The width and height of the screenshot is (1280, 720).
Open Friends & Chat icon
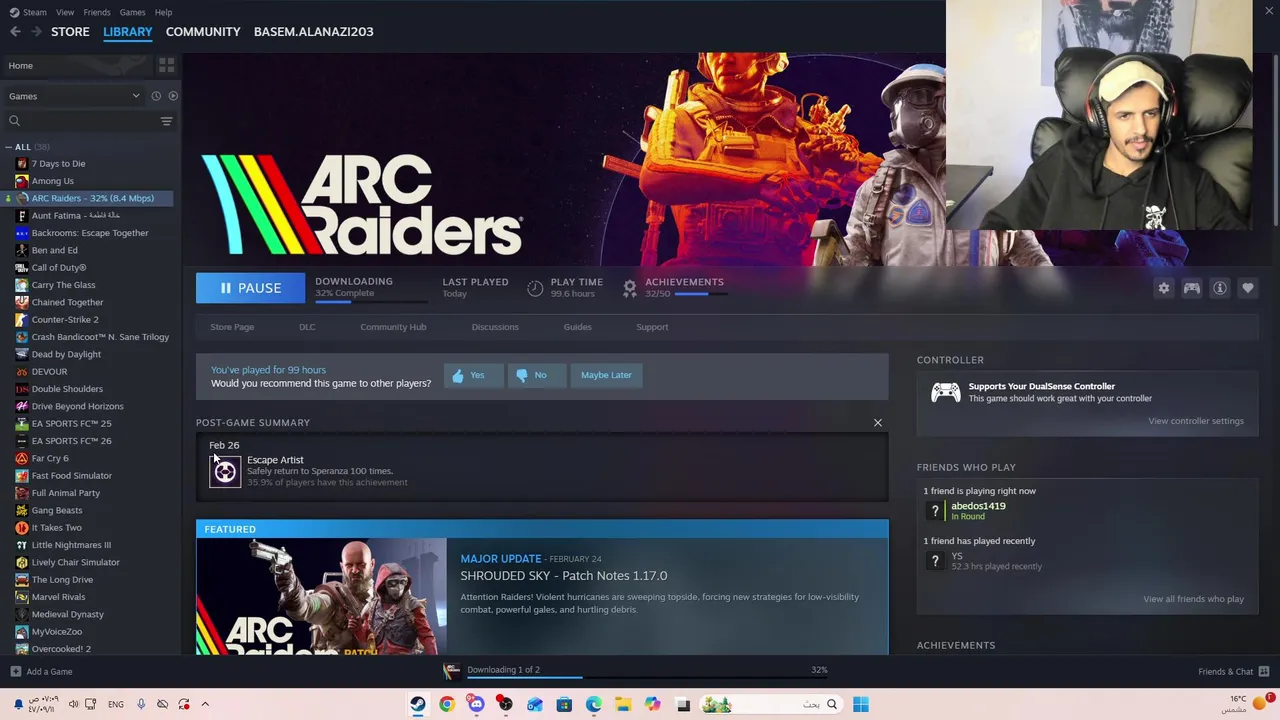1264,671
